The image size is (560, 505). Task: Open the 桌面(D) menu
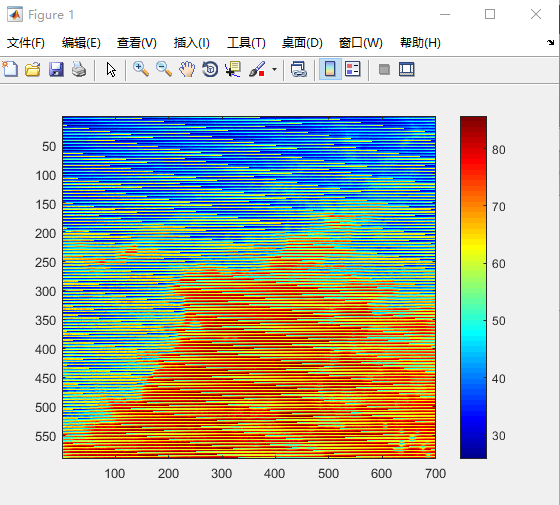click(x=302, y=43)
